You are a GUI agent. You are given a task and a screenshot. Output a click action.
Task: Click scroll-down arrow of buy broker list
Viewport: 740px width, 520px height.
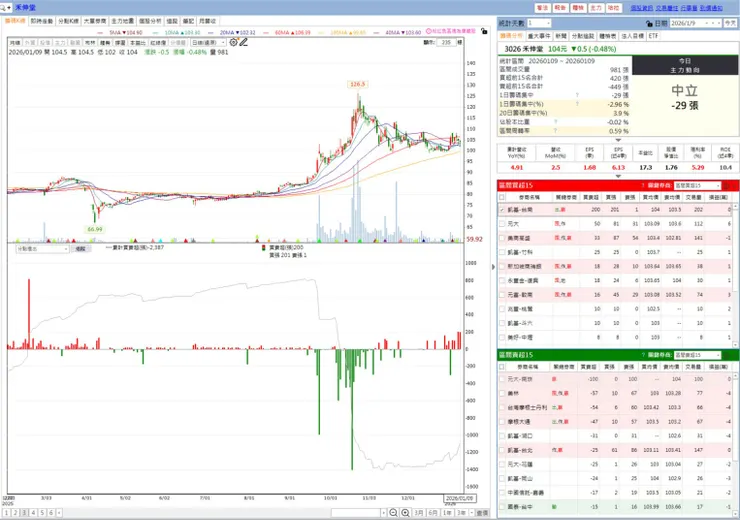point(736,344)
